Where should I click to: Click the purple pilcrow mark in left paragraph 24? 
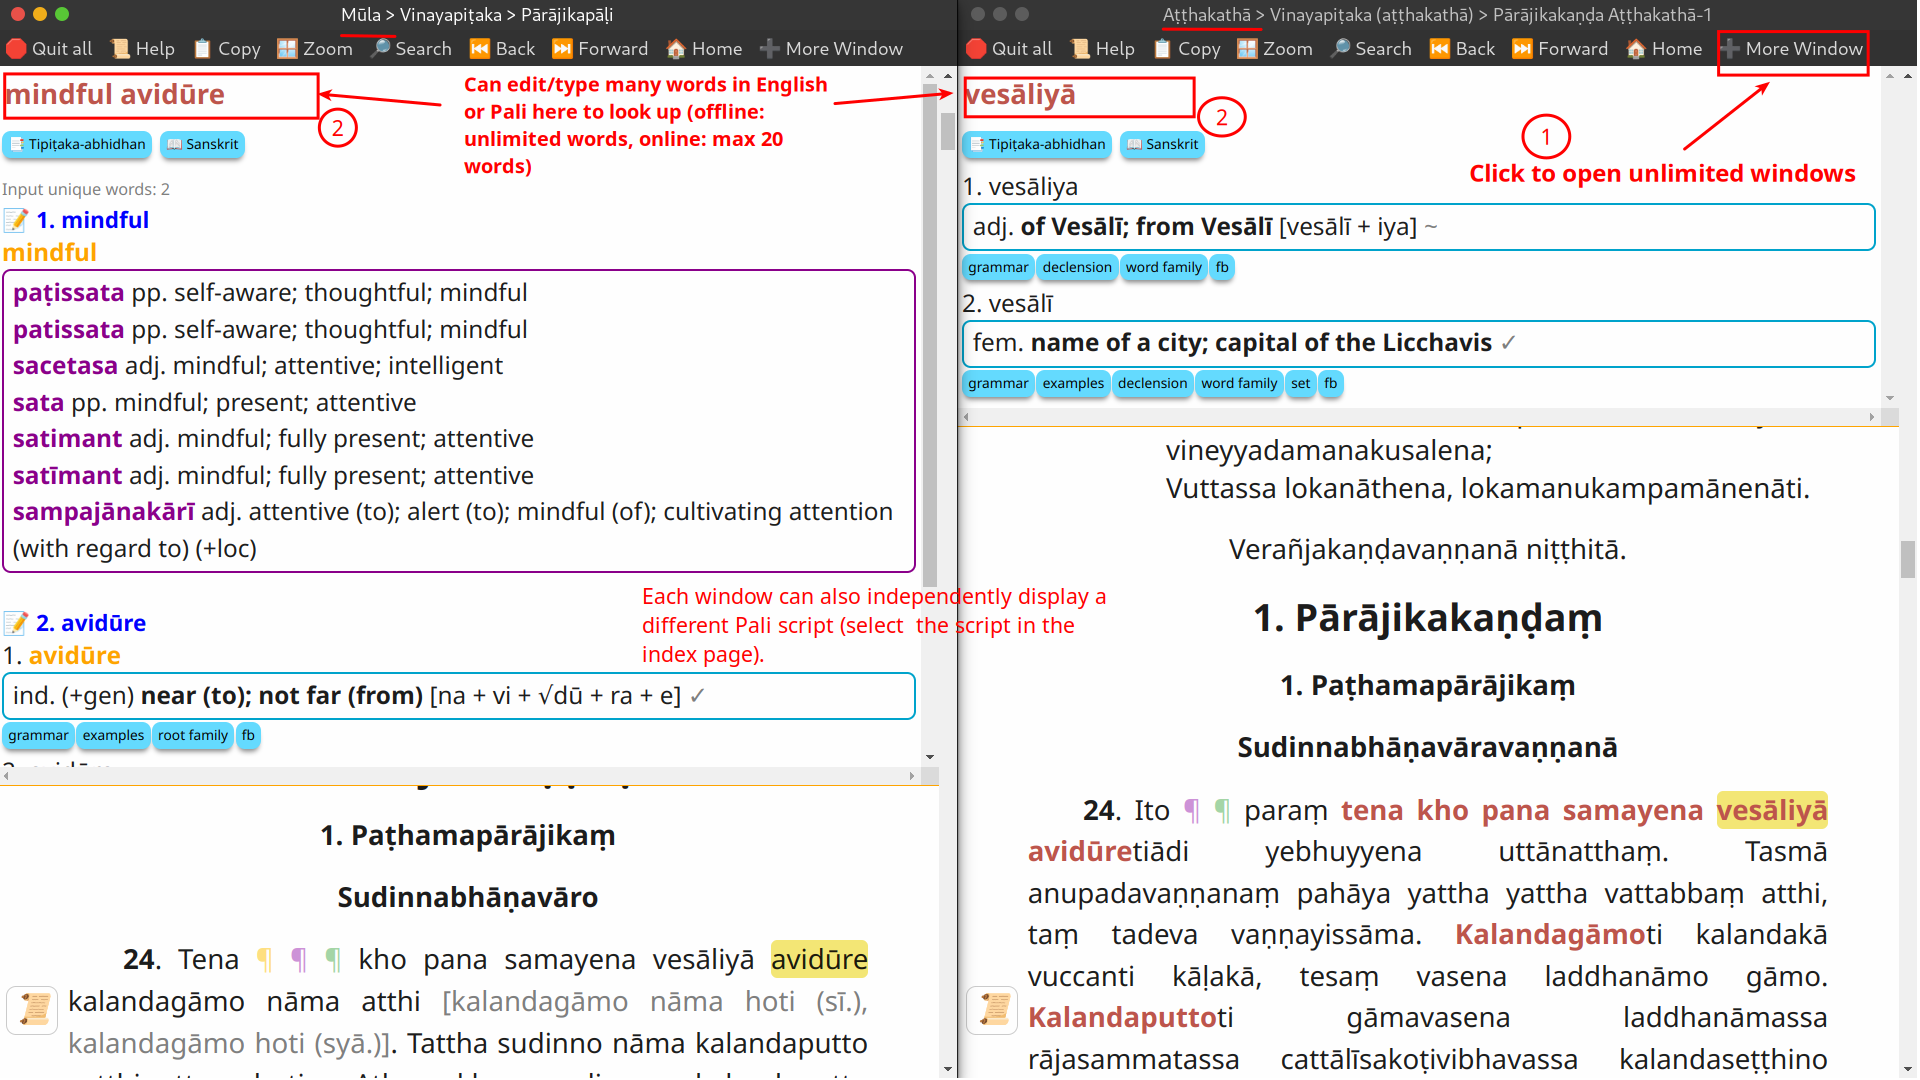298,960
